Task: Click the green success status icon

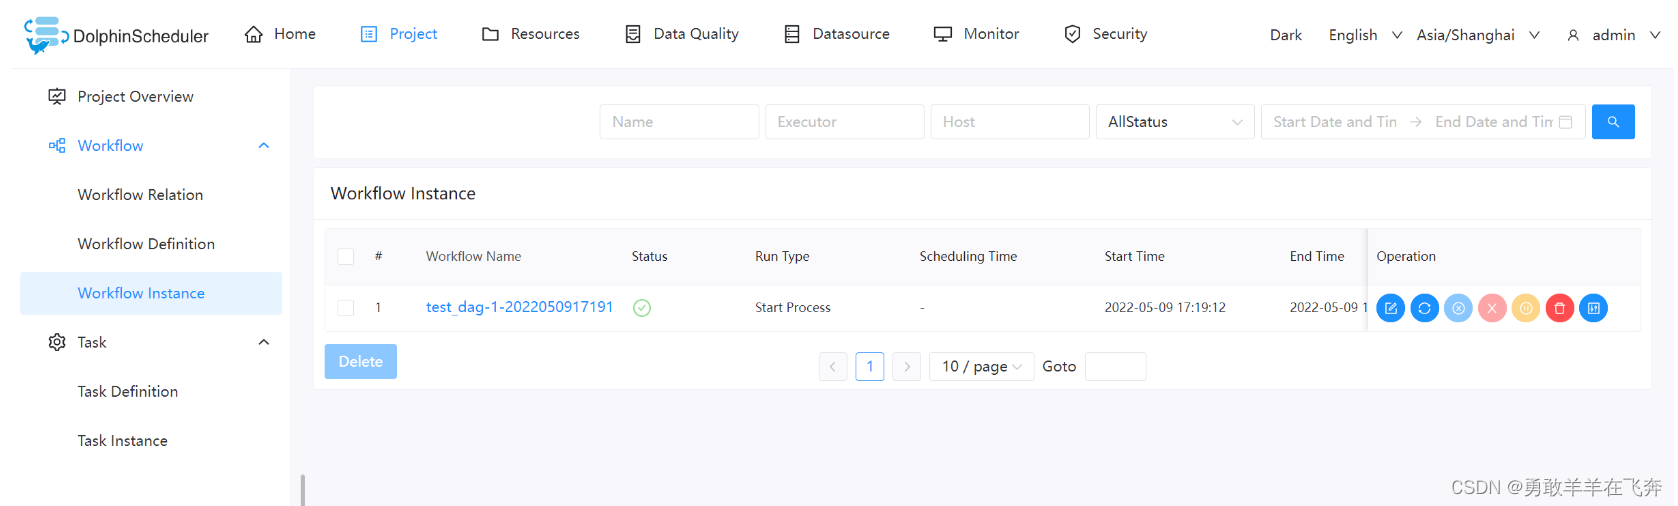Action: point(642,308)
